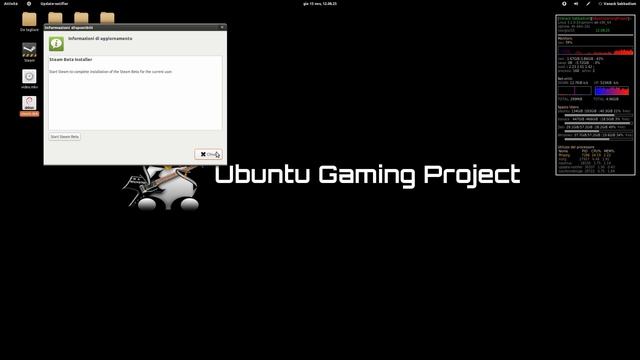Open the clock and calendar in top bar
The height and width of the screenshot is (360, 640).
tap(320, 4)
